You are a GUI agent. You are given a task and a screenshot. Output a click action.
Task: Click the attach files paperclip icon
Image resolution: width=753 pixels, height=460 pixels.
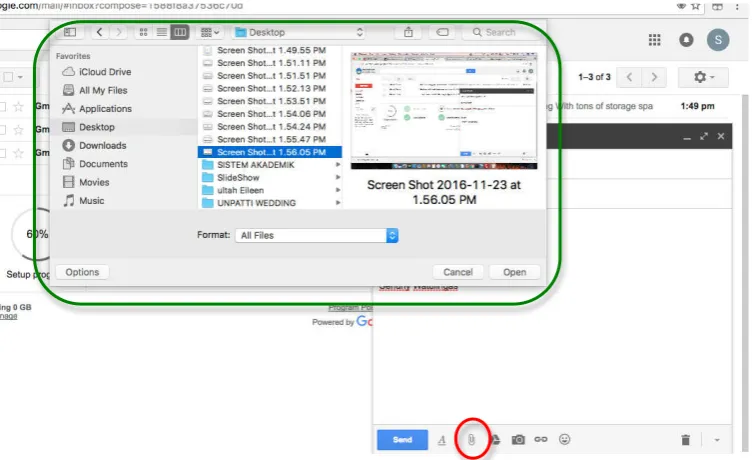pyautogui.click(x=472, y=439)
